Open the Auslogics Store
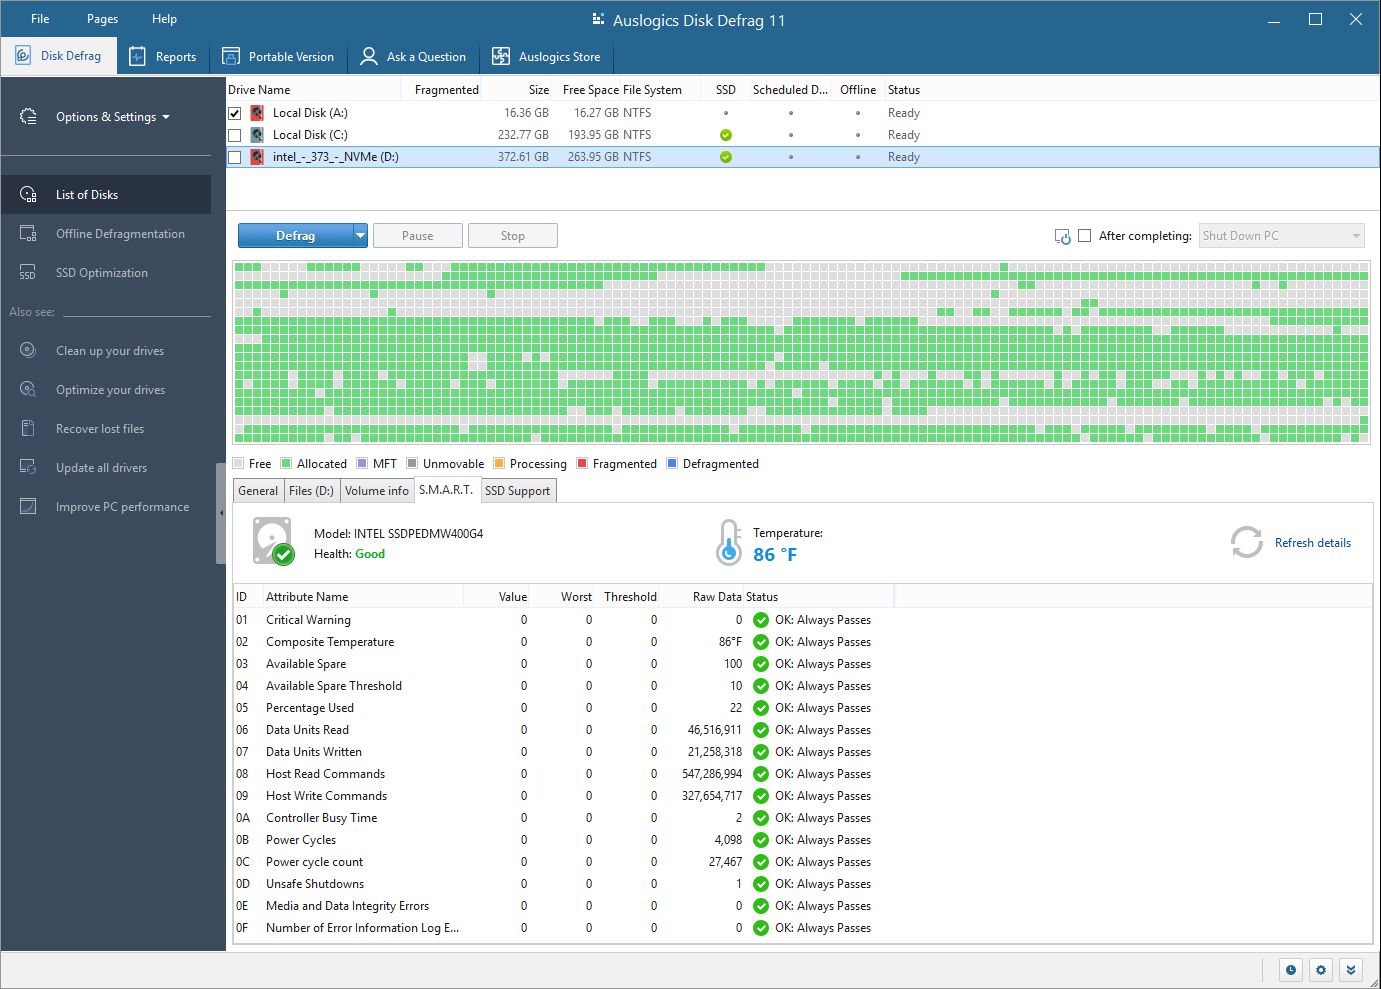The width and height of the screenshot is (1381, 989). [x=546, y=57]
